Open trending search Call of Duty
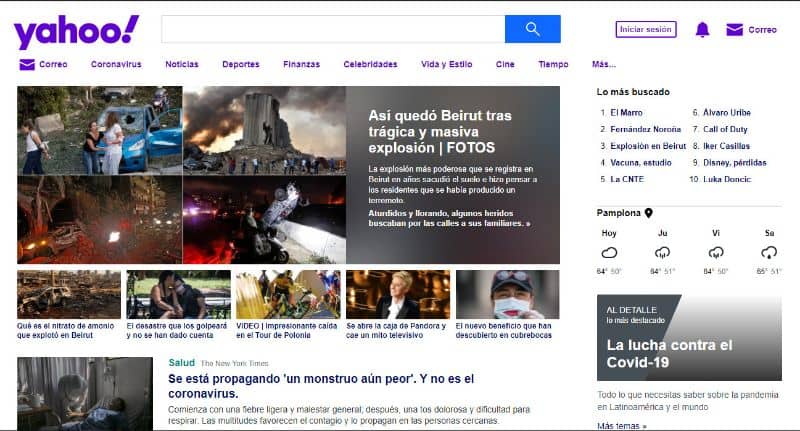 pos(725,130)
